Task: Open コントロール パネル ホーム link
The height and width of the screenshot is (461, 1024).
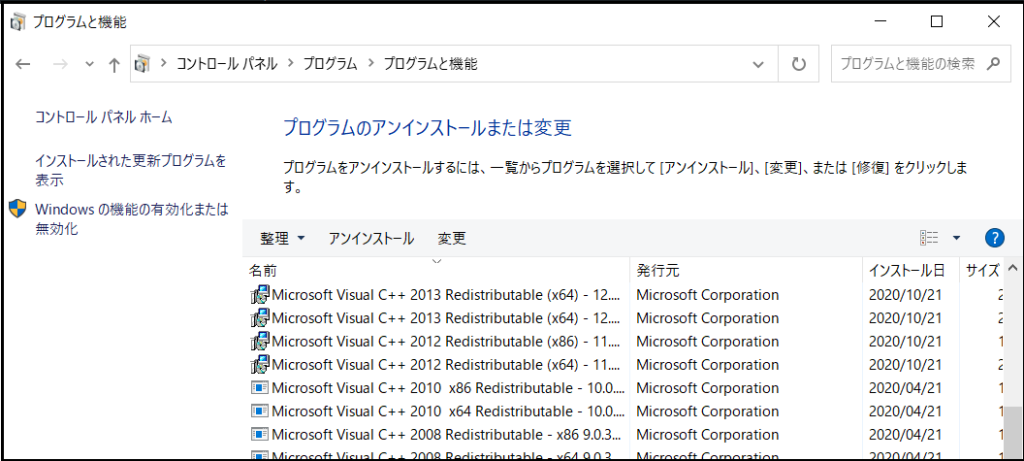Action: 104,117
